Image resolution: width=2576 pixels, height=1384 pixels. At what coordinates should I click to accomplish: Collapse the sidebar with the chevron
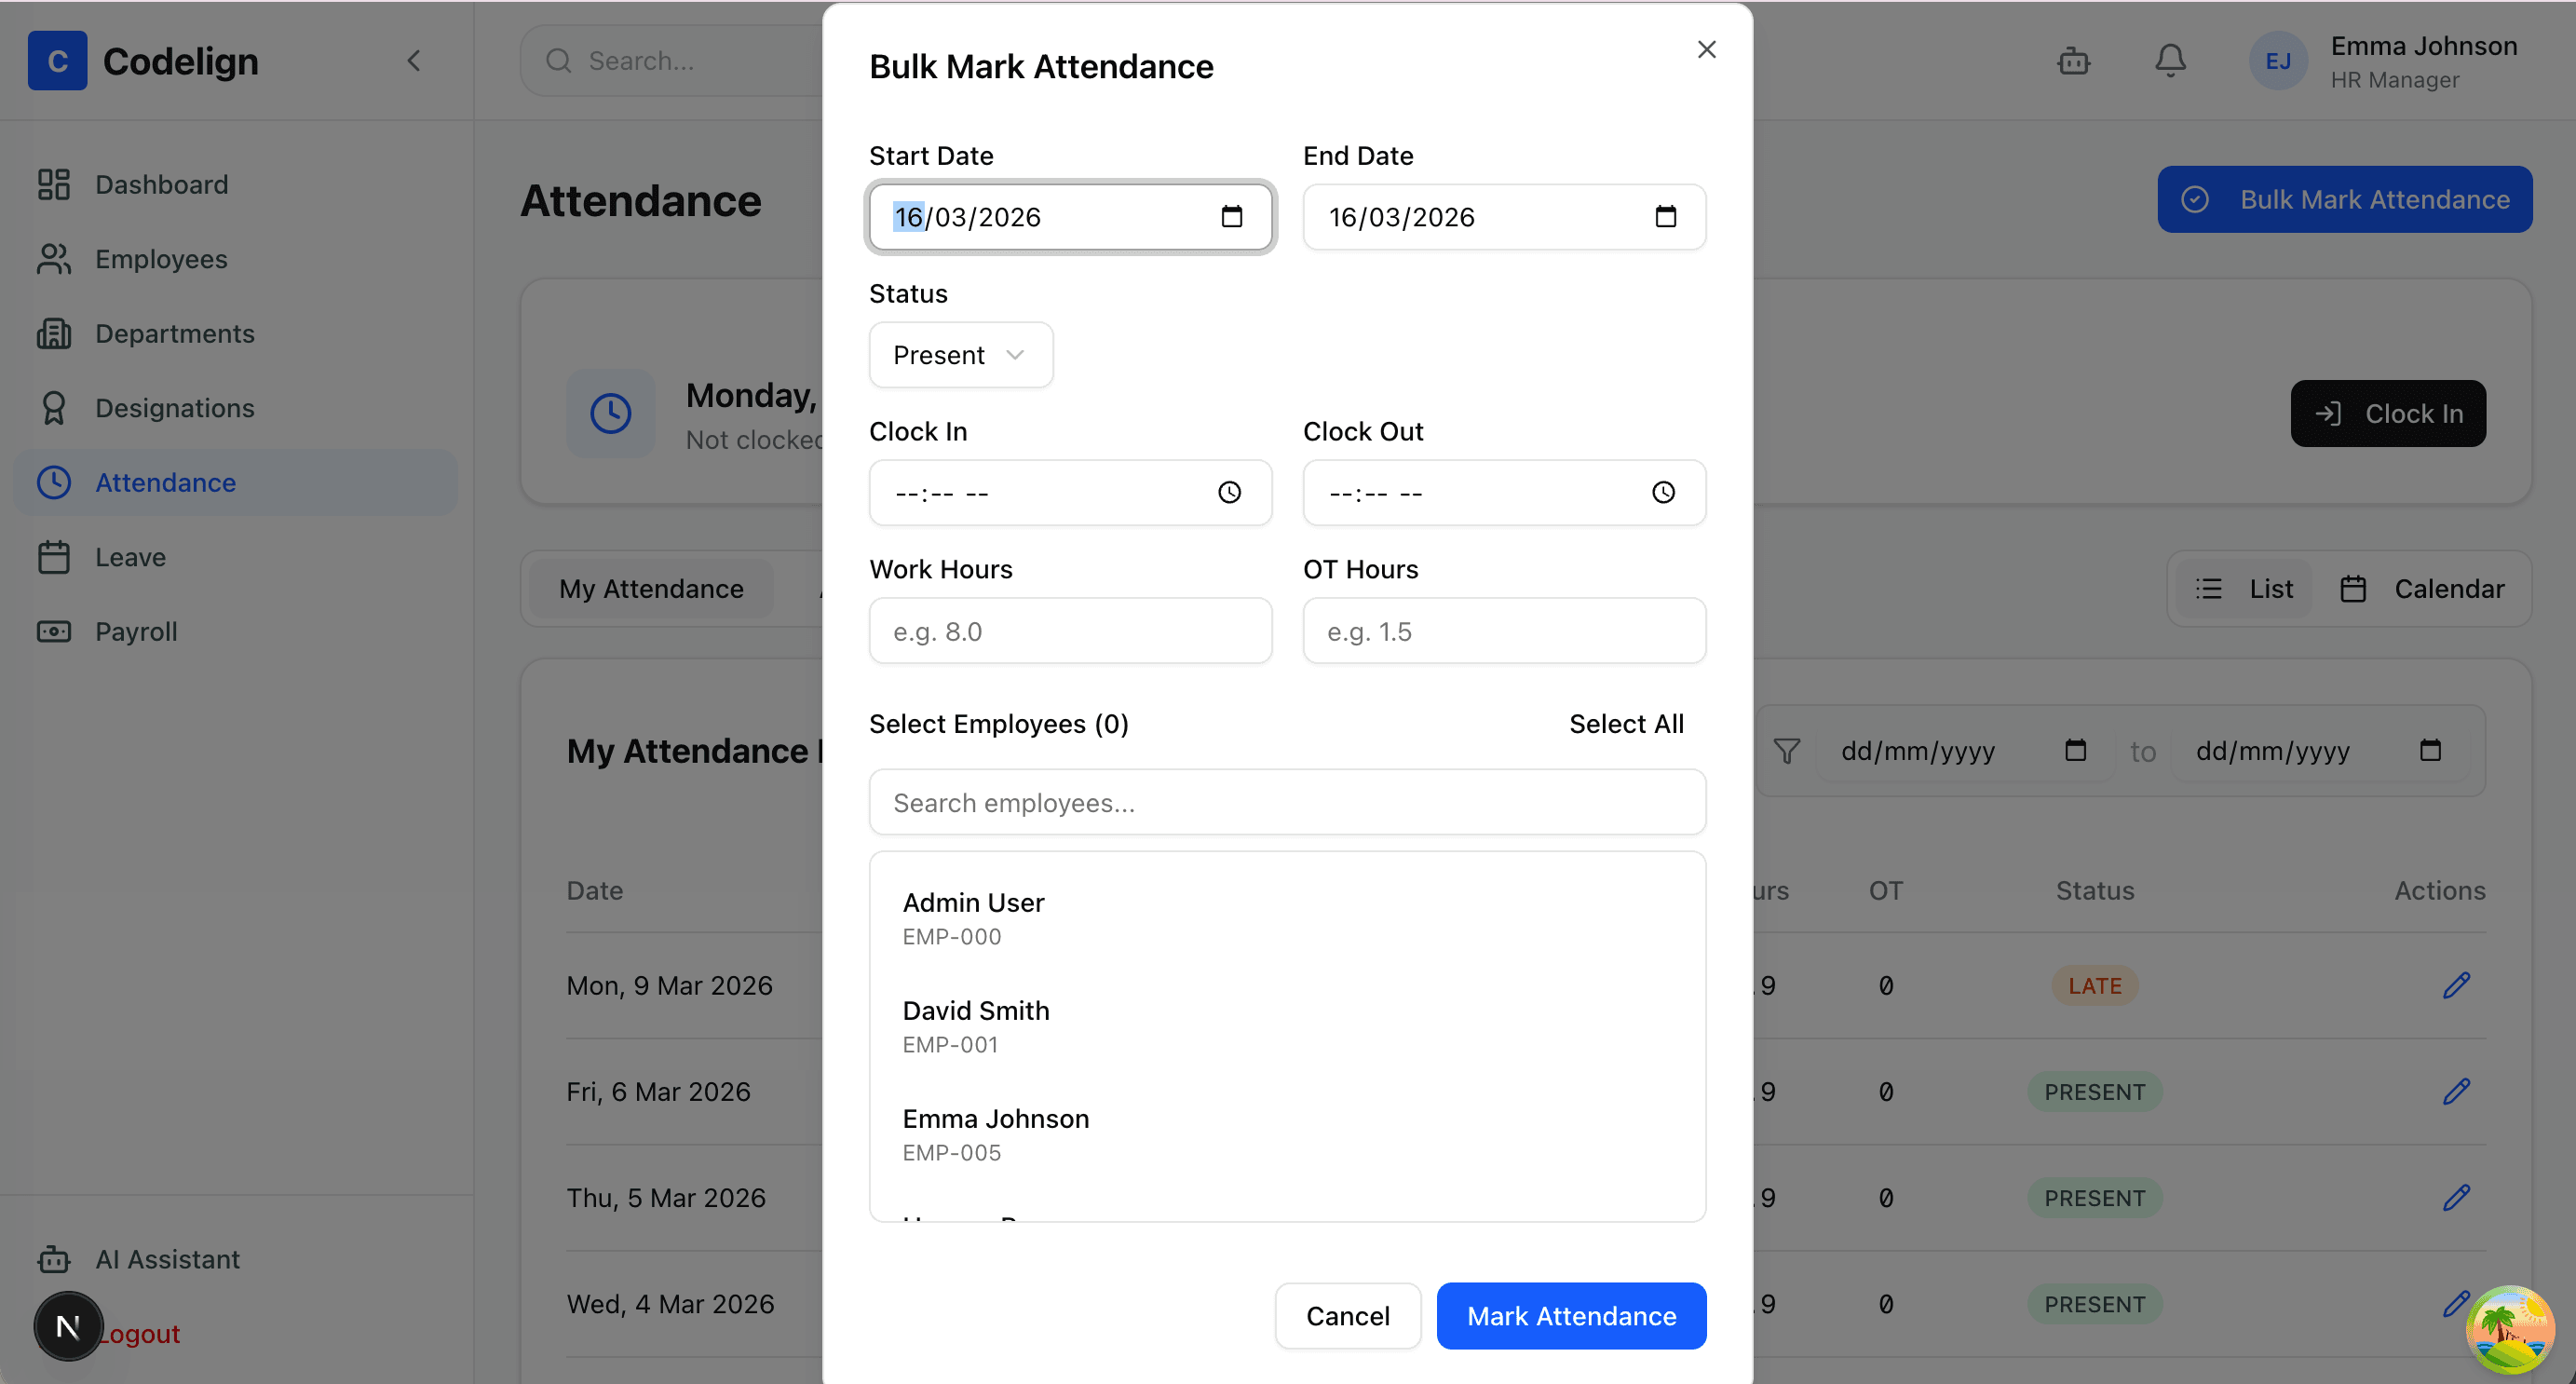point(416,60)
